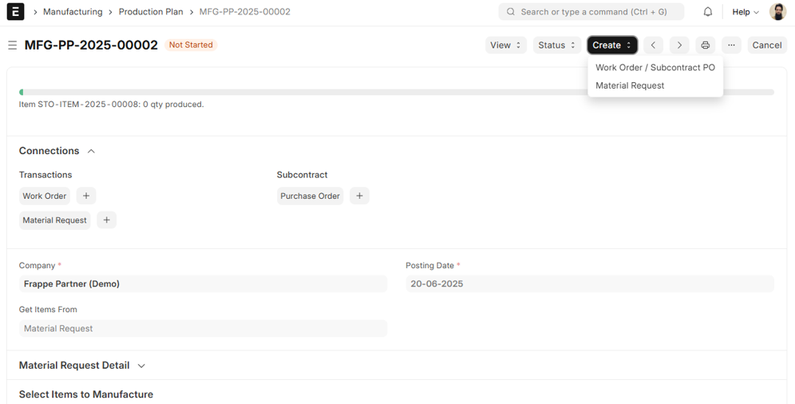Open the user profile avatar
The image size is (795, 404).
778,12
